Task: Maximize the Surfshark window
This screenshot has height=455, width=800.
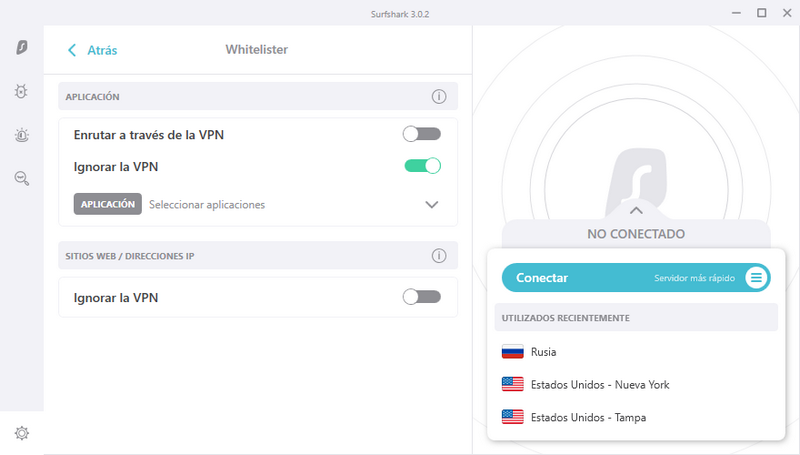Action: (761, 13)
